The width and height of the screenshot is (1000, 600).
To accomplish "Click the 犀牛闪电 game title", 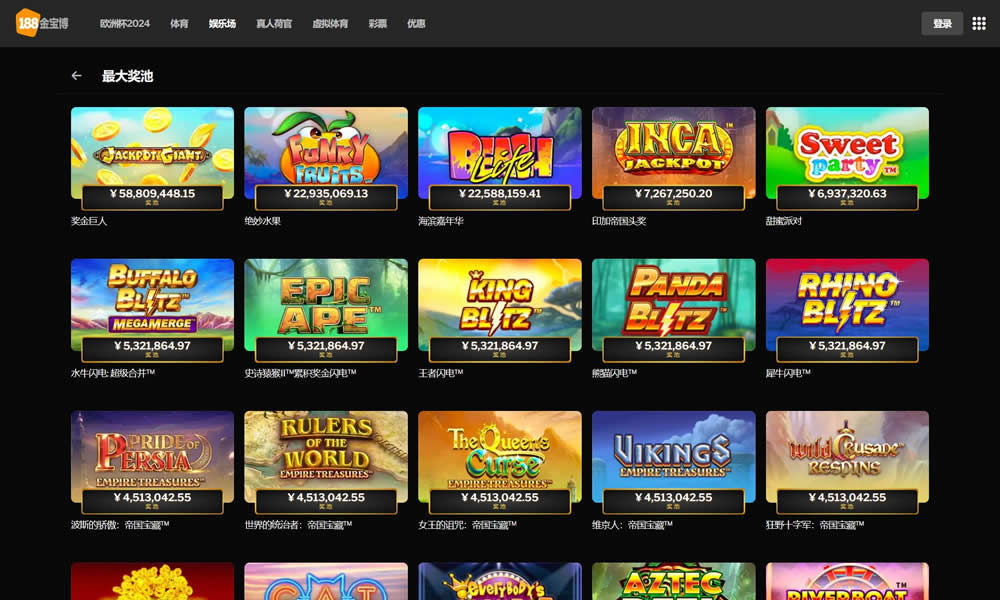I will coord(788,373).
